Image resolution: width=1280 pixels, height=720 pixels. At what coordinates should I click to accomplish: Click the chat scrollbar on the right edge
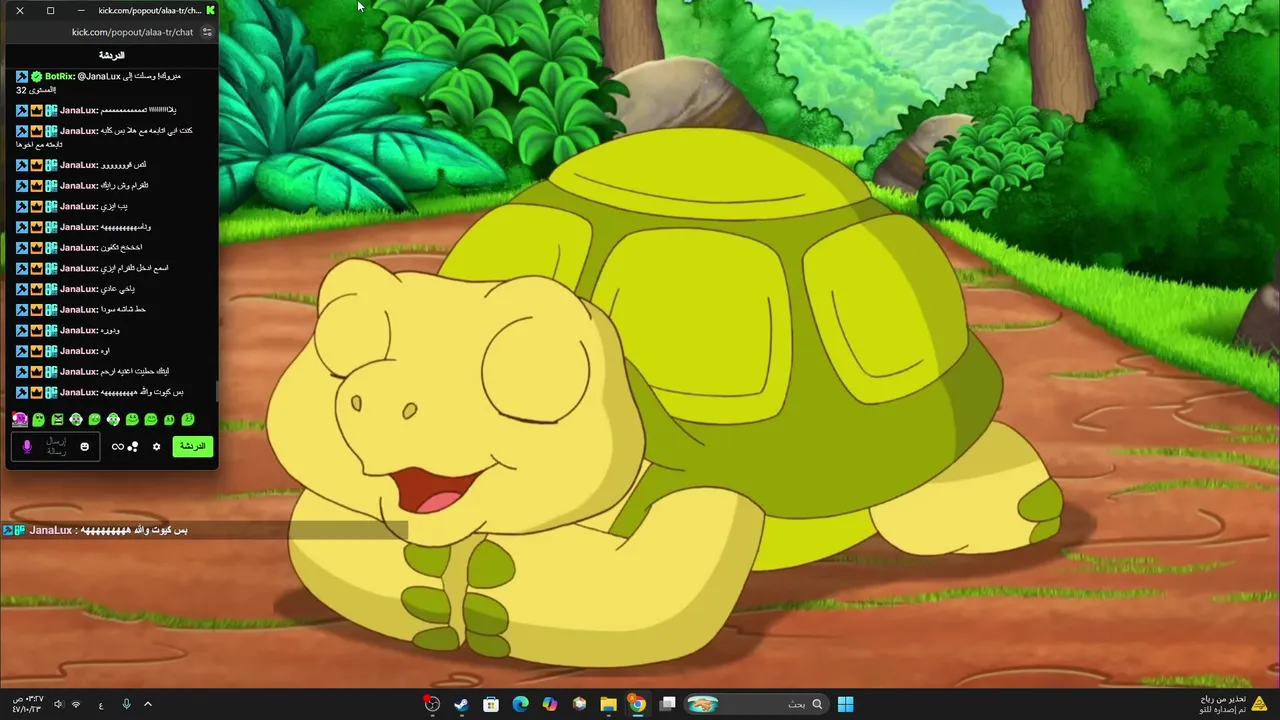(216, 390)
